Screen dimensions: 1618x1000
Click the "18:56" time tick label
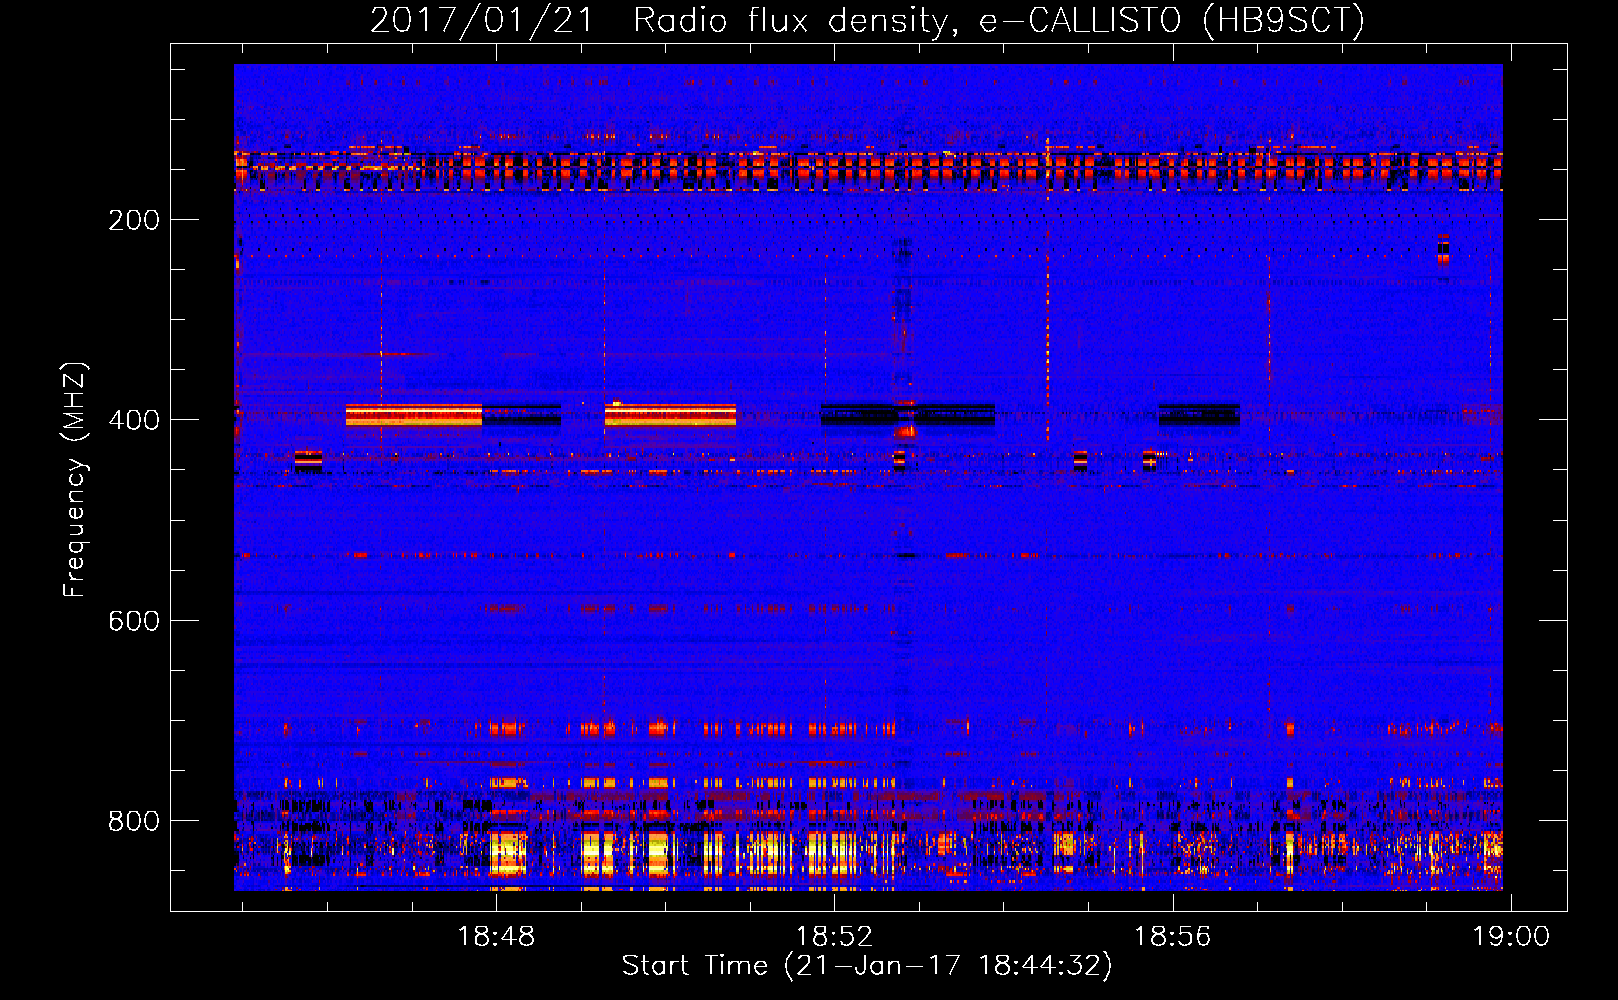(x=1172, y=936)
